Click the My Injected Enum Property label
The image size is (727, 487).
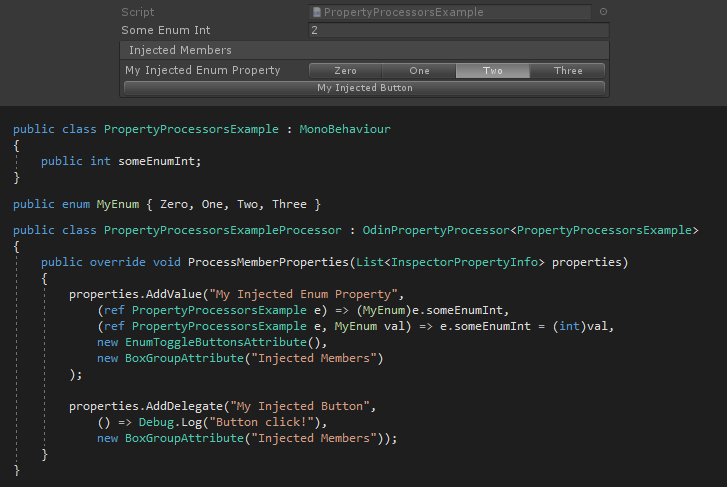(x=203, y=70)
